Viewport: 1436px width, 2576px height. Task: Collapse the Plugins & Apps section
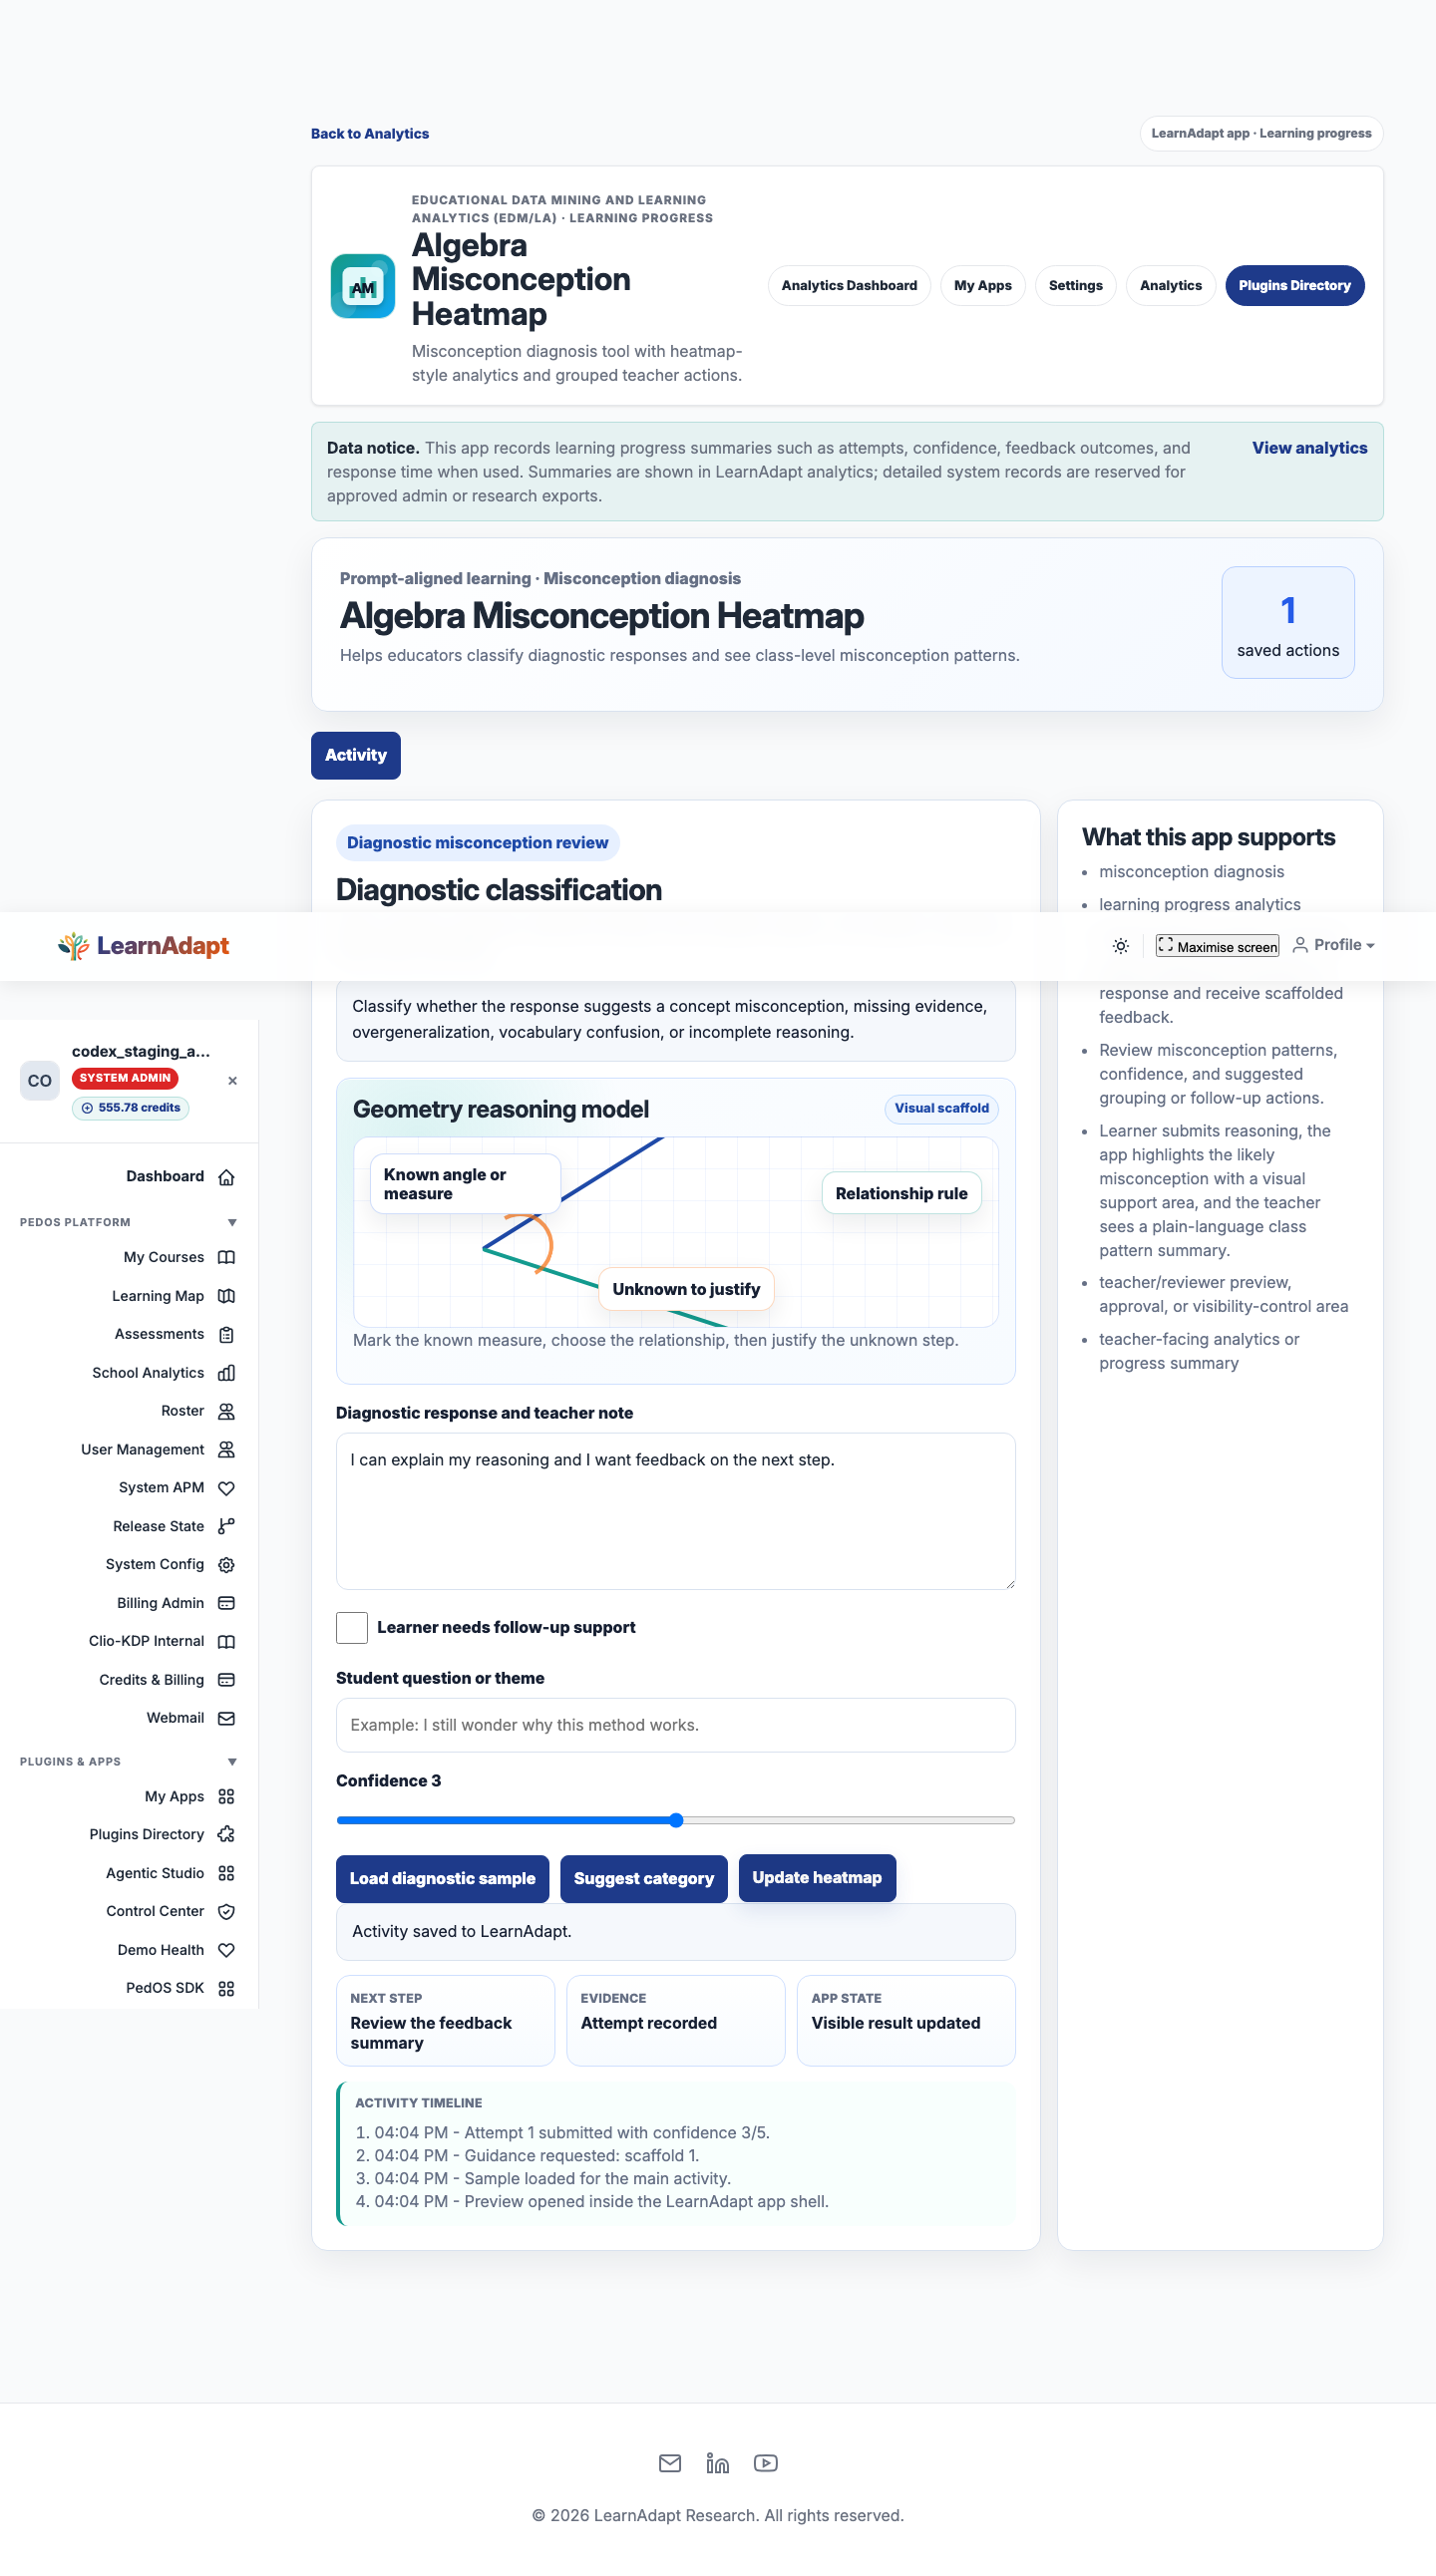(x=232, y=1762)
